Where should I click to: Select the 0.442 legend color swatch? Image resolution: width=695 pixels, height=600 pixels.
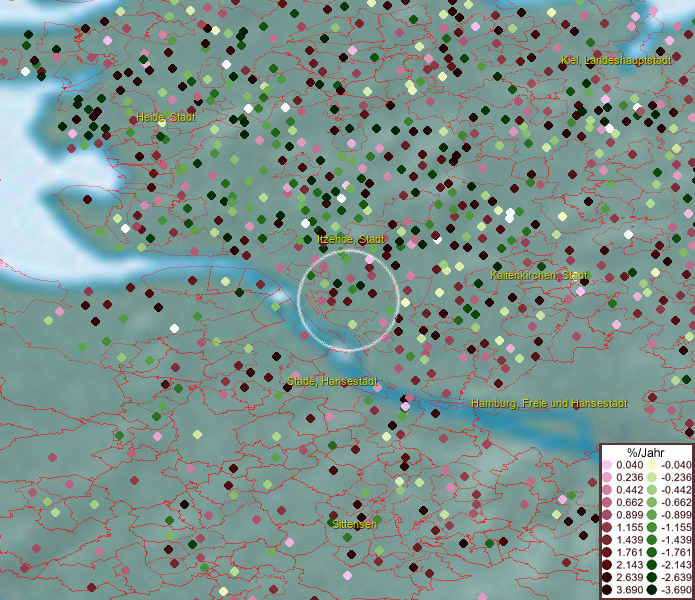pos(608,490)
